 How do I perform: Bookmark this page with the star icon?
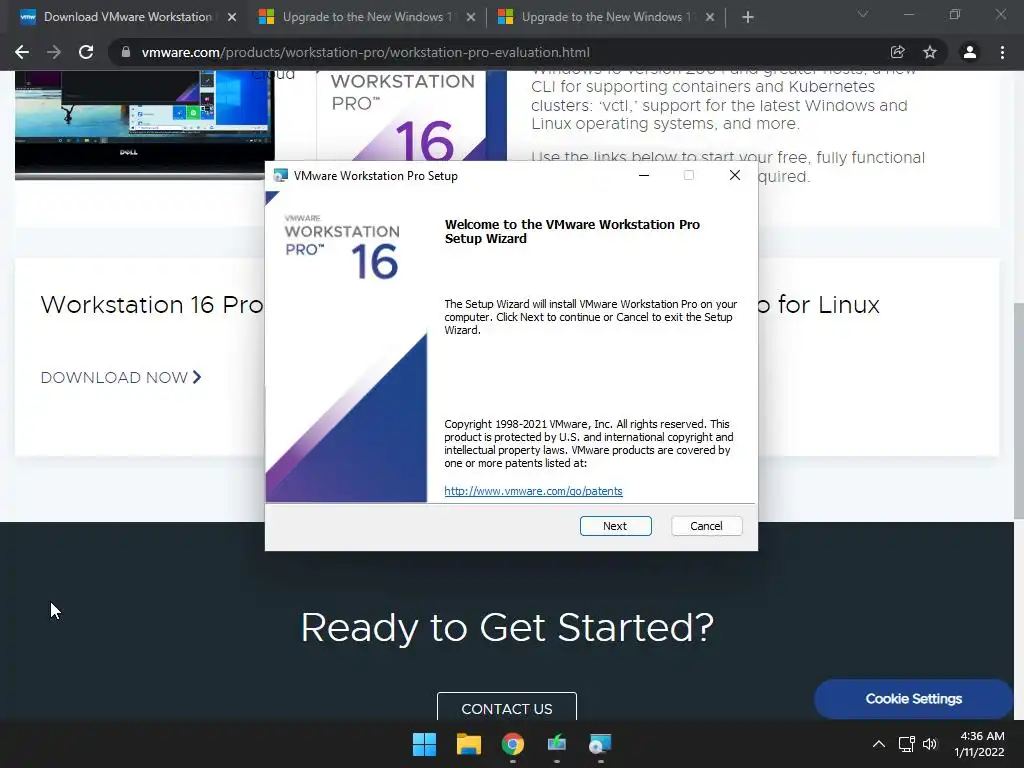pyautogui.click(x=930, y=52)
